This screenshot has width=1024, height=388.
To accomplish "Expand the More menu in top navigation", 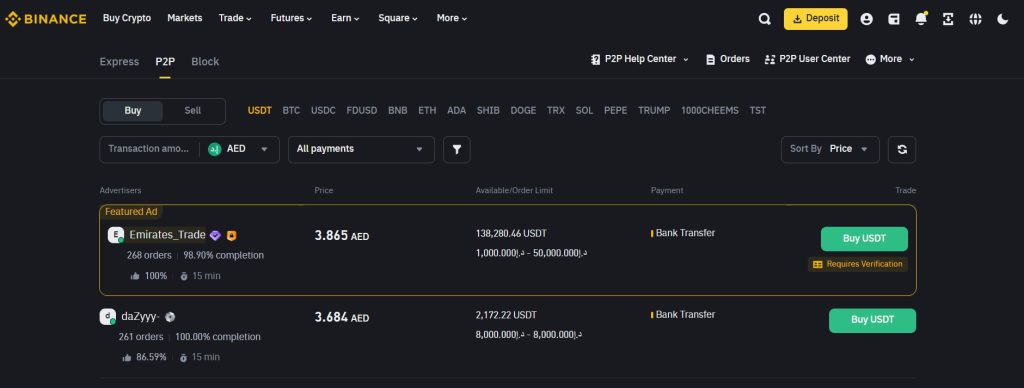I will (452, 18).
